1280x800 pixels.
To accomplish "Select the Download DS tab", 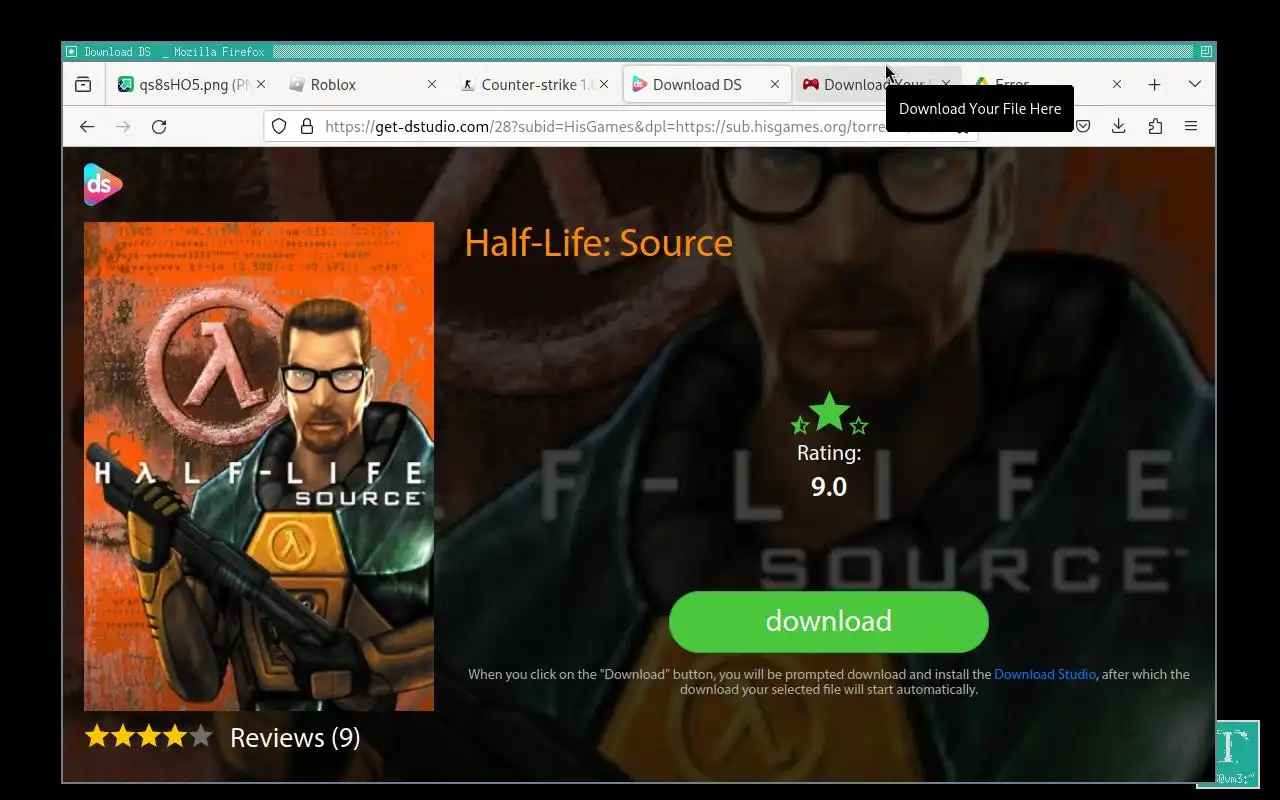I will (x=705, y=85).
